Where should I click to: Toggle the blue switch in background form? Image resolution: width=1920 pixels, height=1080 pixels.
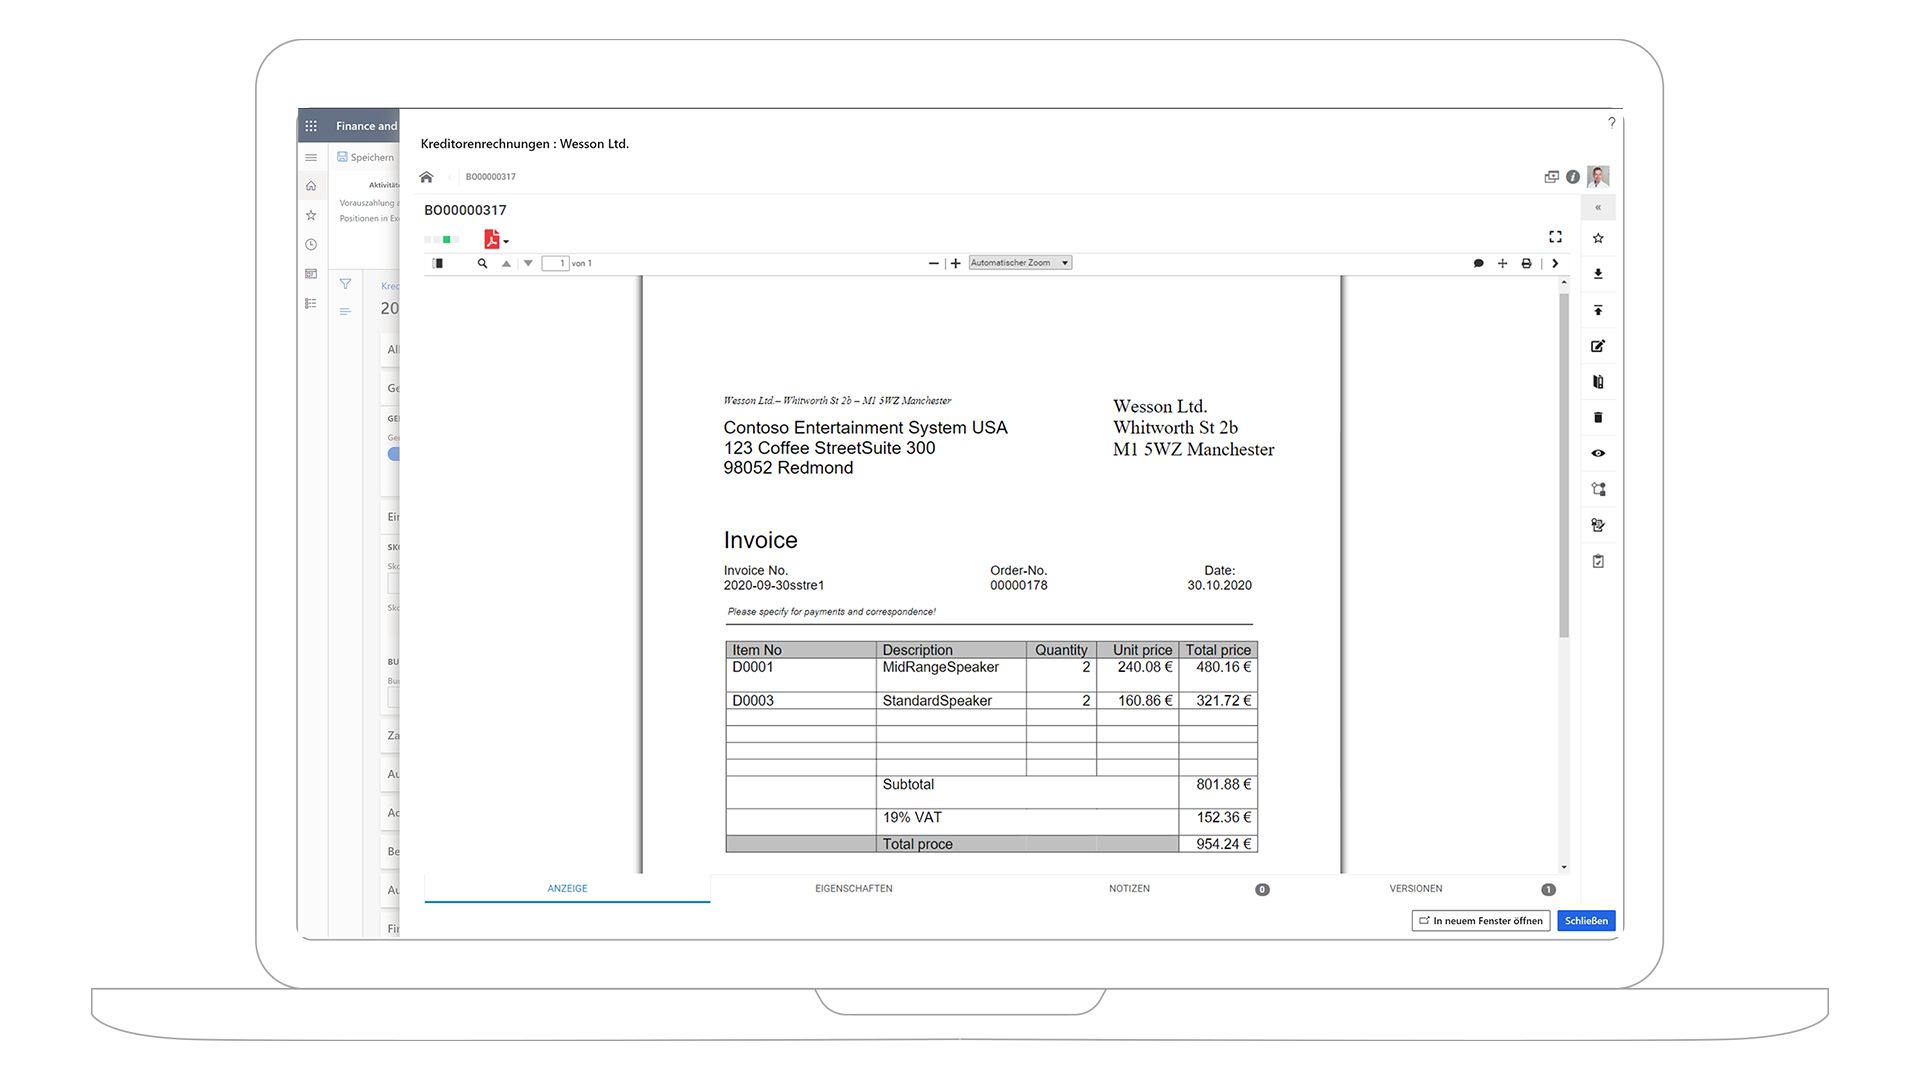[x=394, y=454]
